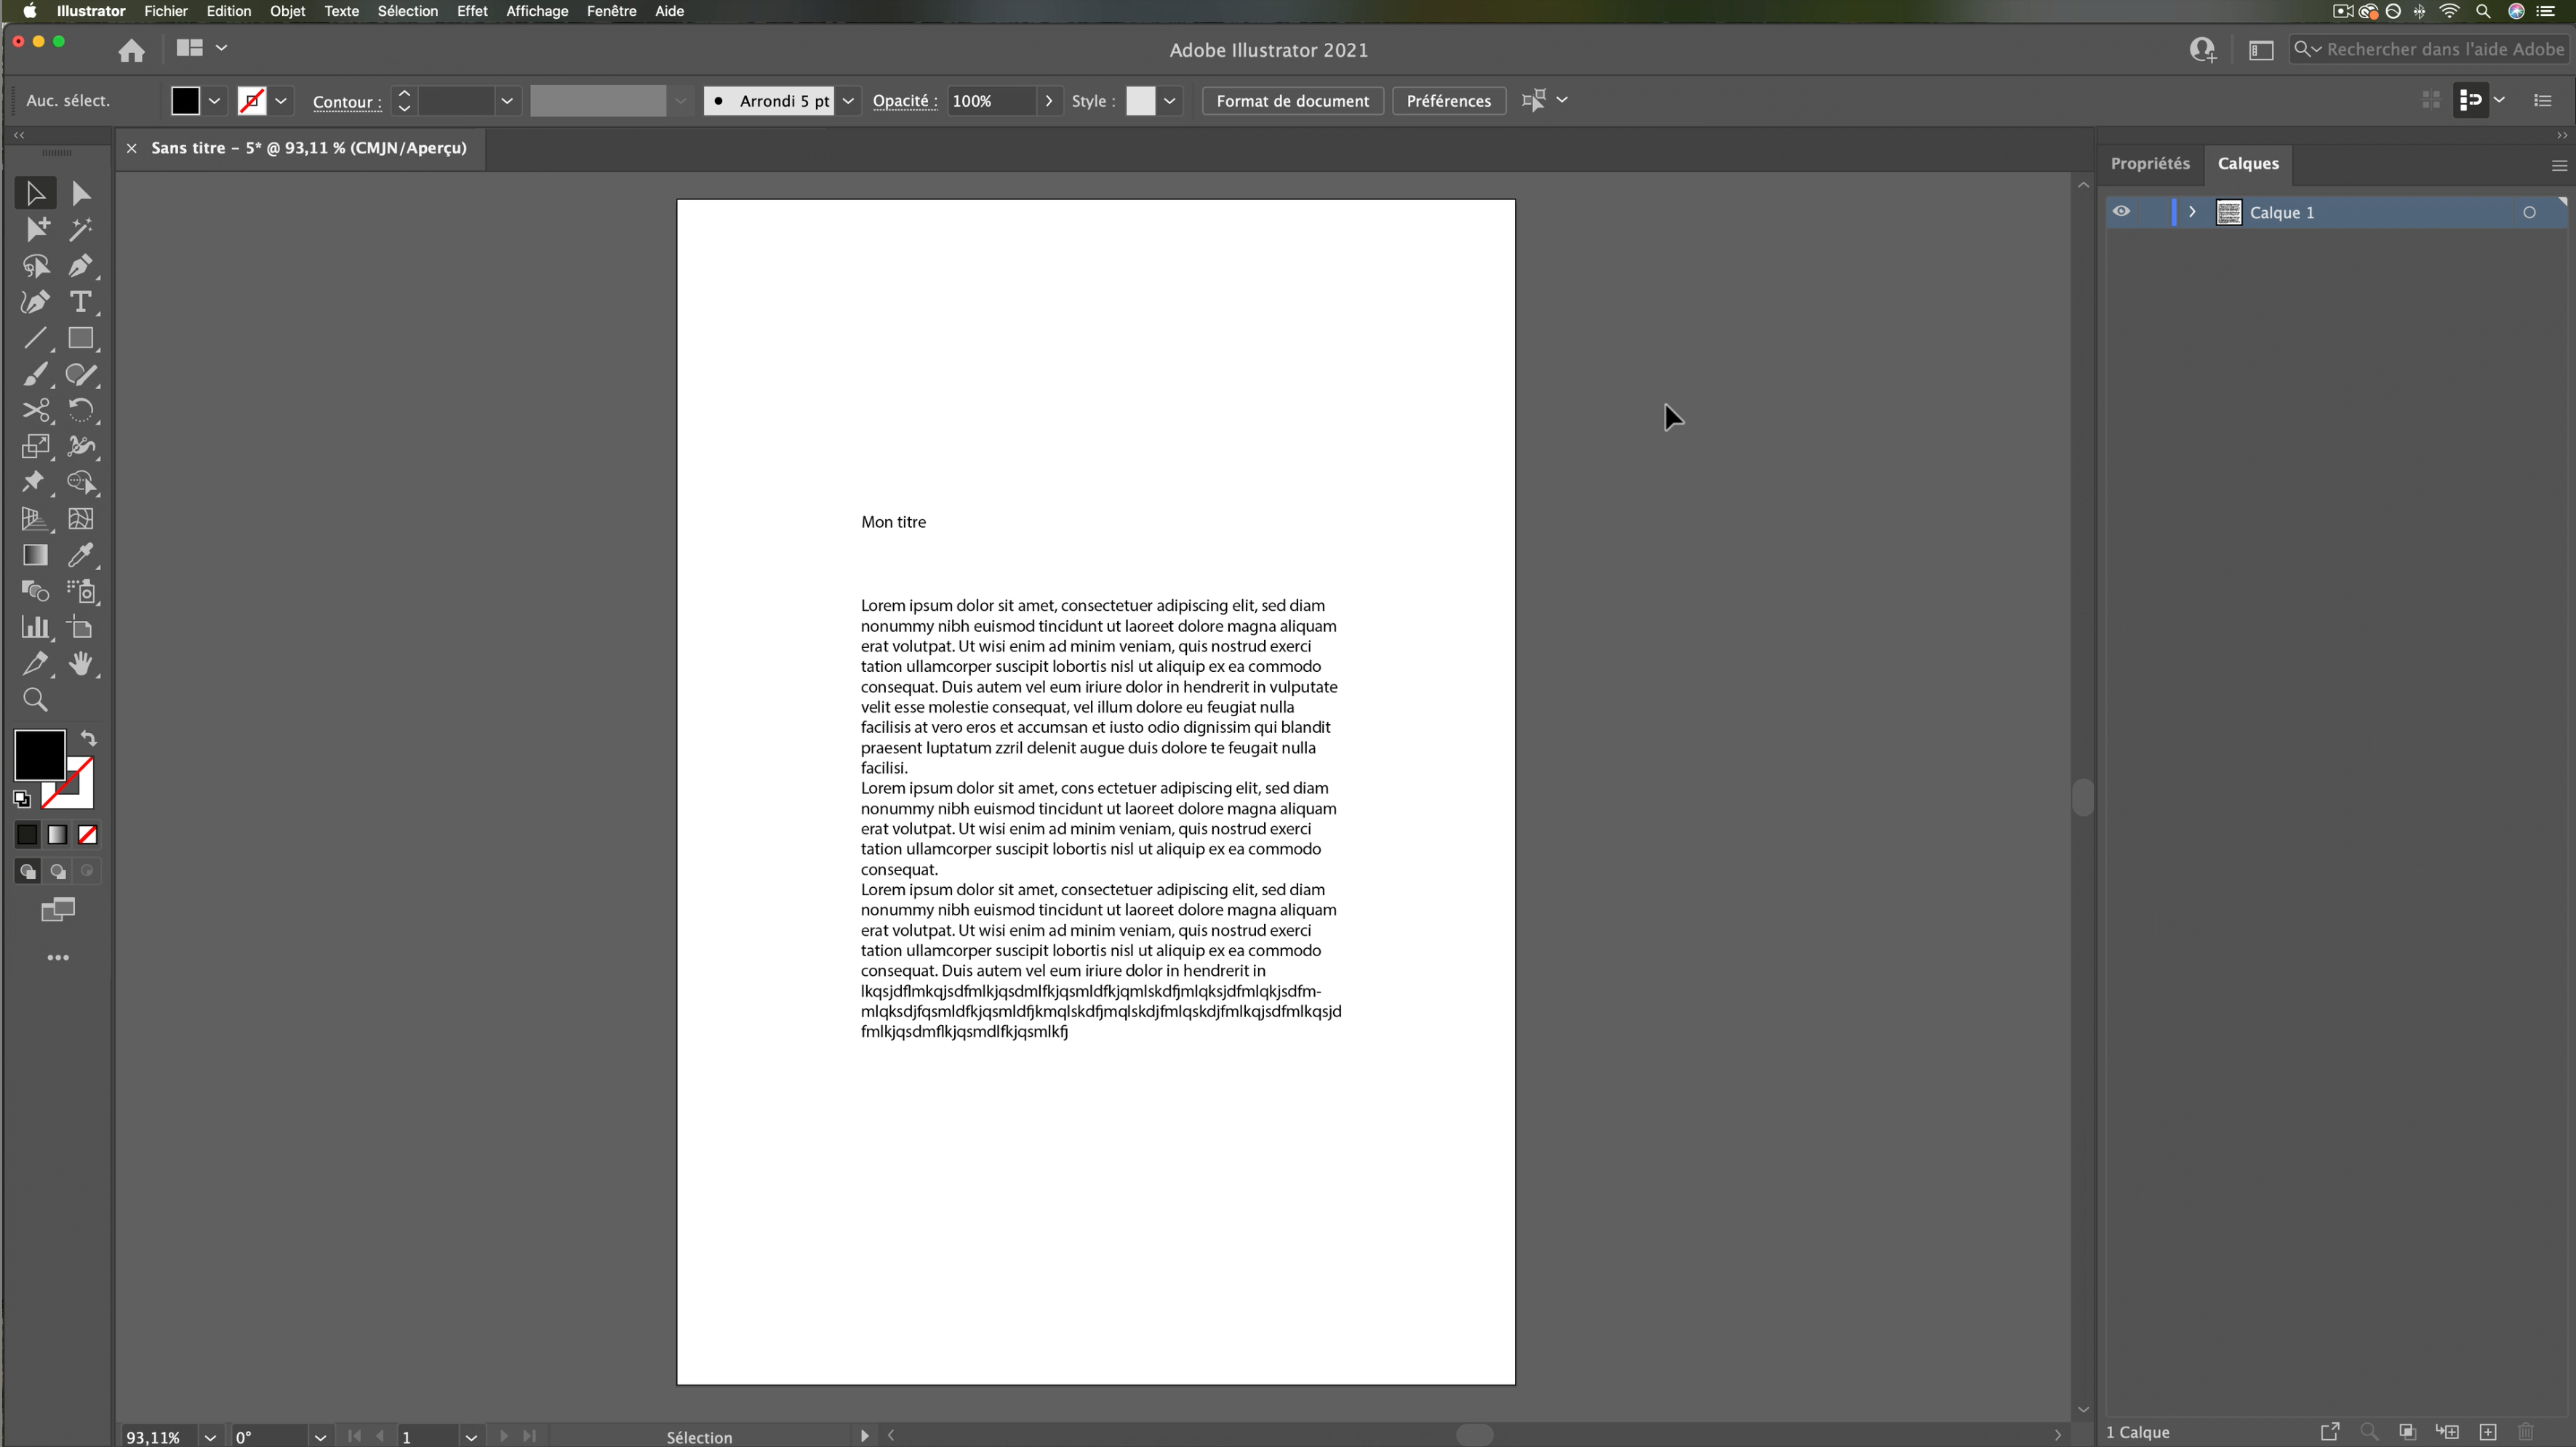Switch to the Propriétés tab

(x=2150, y=163)
